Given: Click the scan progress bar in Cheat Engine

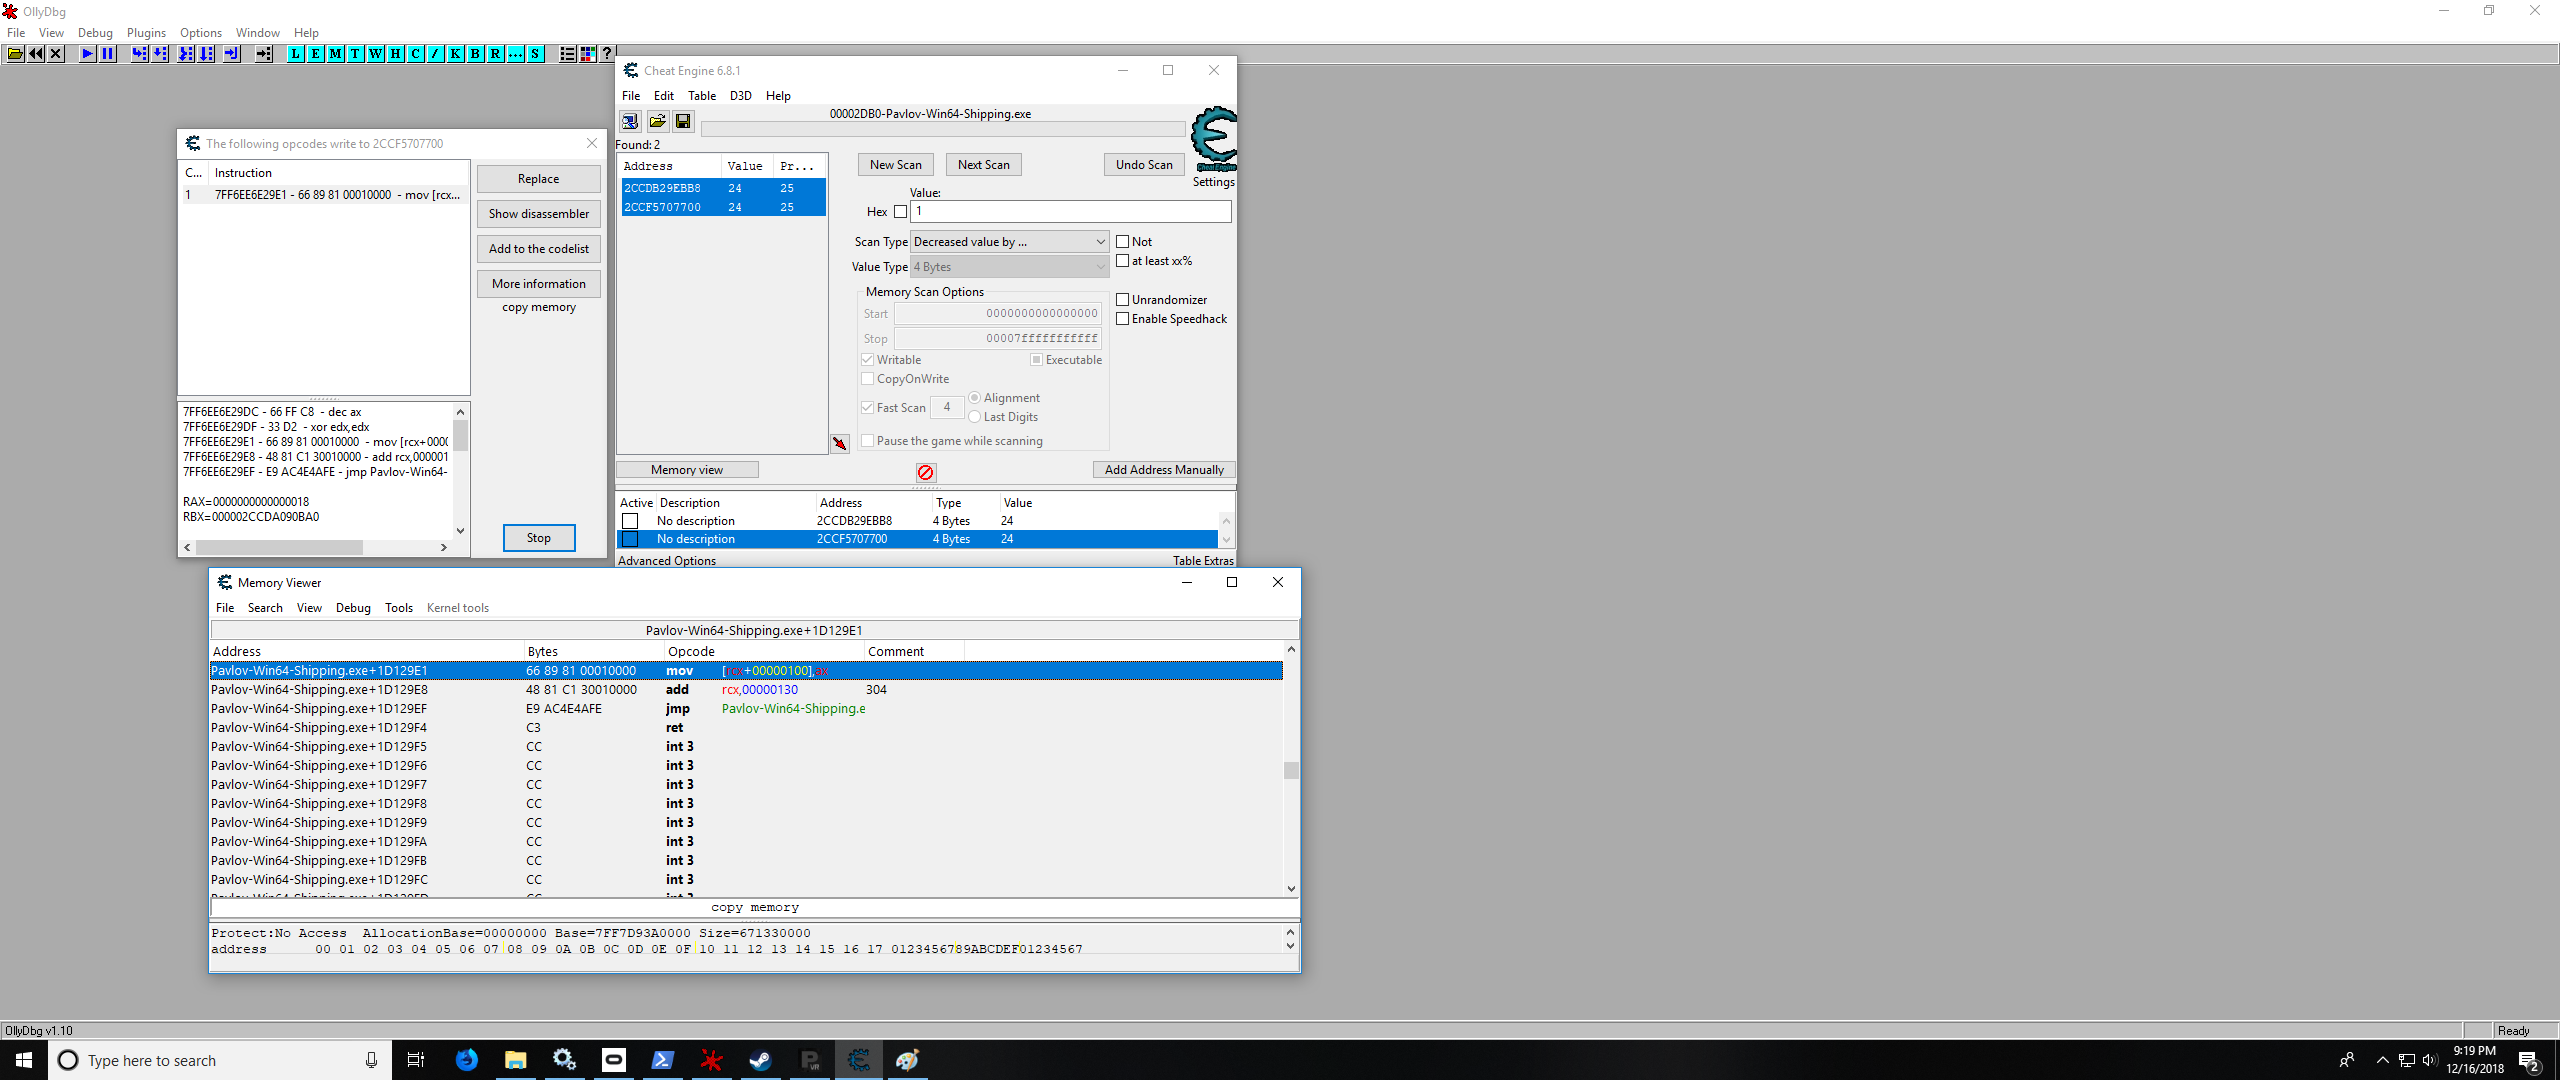Looking at the screenshot, I should tap(943, 129).
